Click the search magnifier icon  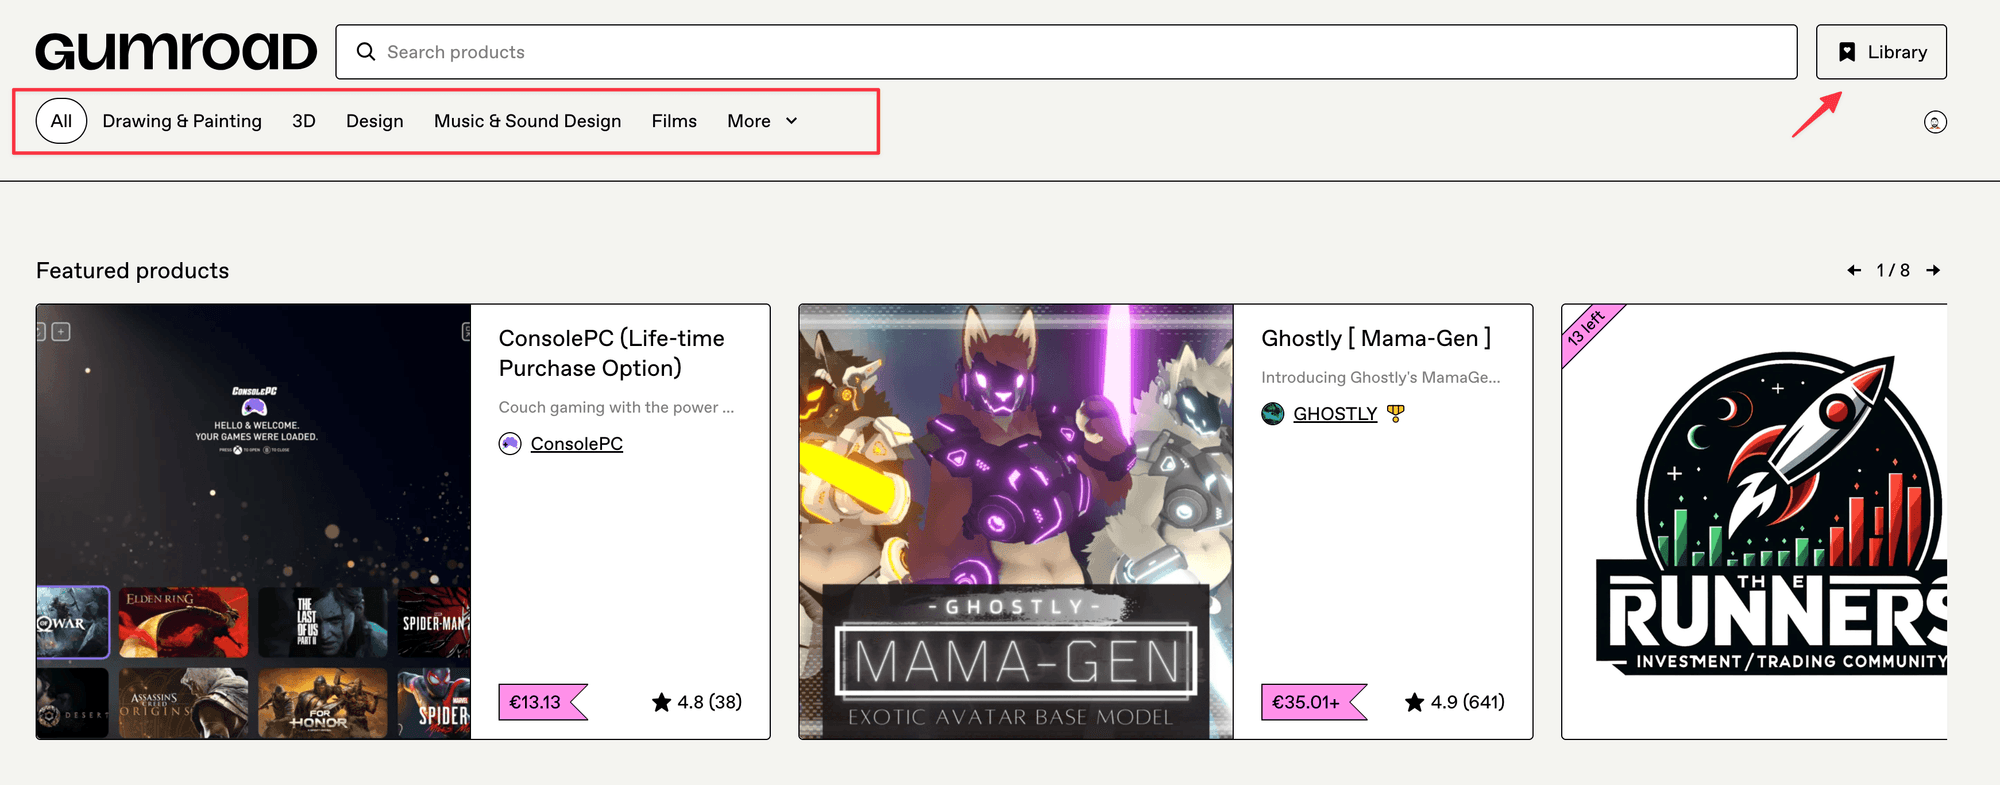click(366, 52)
